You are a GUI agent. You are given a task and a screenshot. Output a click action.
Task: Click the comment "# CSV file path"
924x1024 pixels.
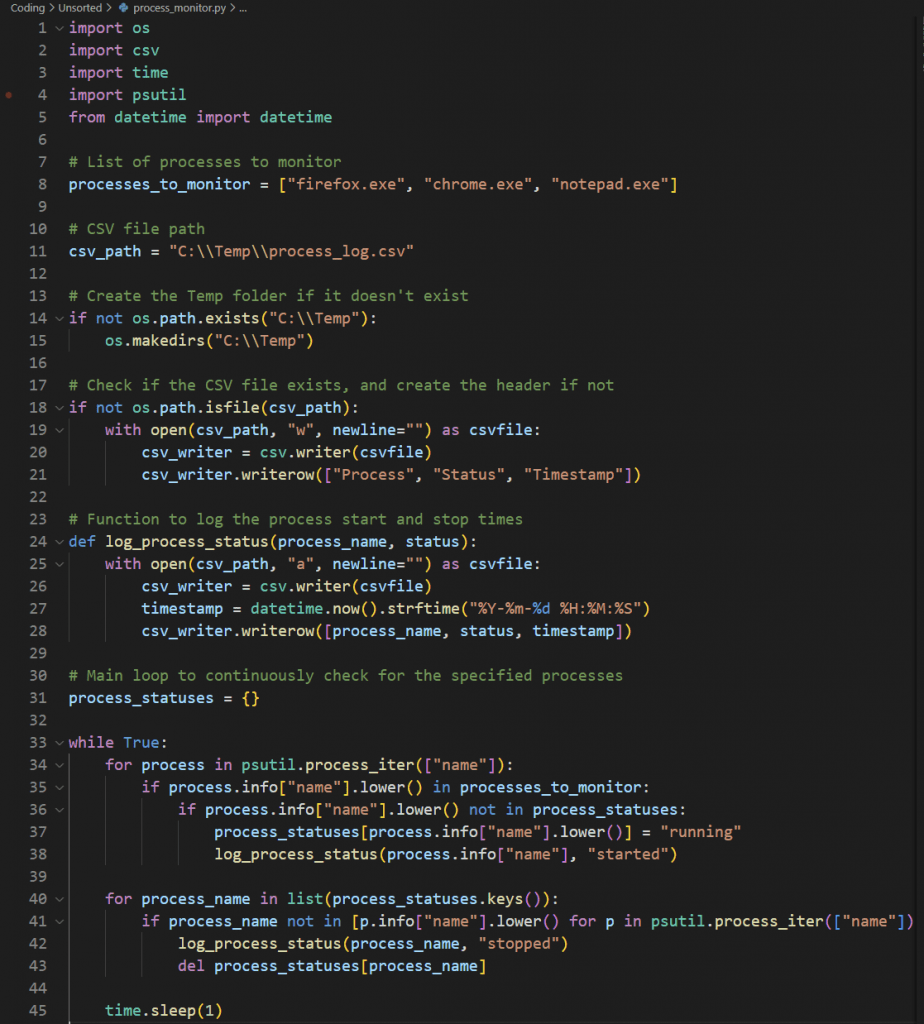click(136, 229)
